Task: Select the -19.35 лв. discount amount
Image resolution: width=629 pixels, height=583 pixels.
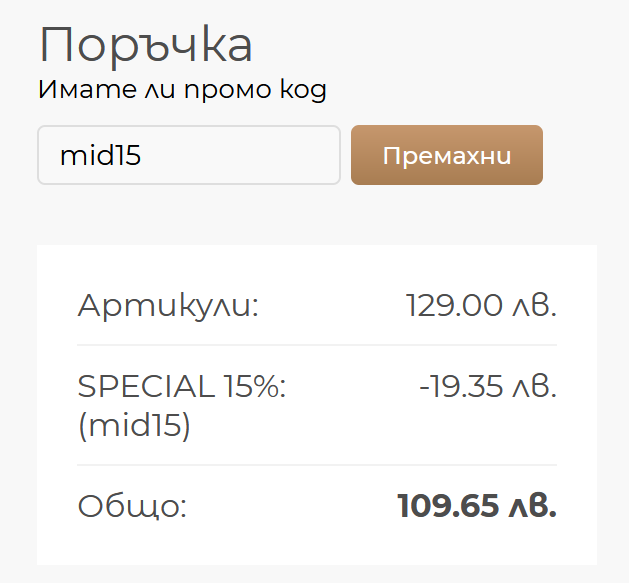Action: (x=487, y=386)
